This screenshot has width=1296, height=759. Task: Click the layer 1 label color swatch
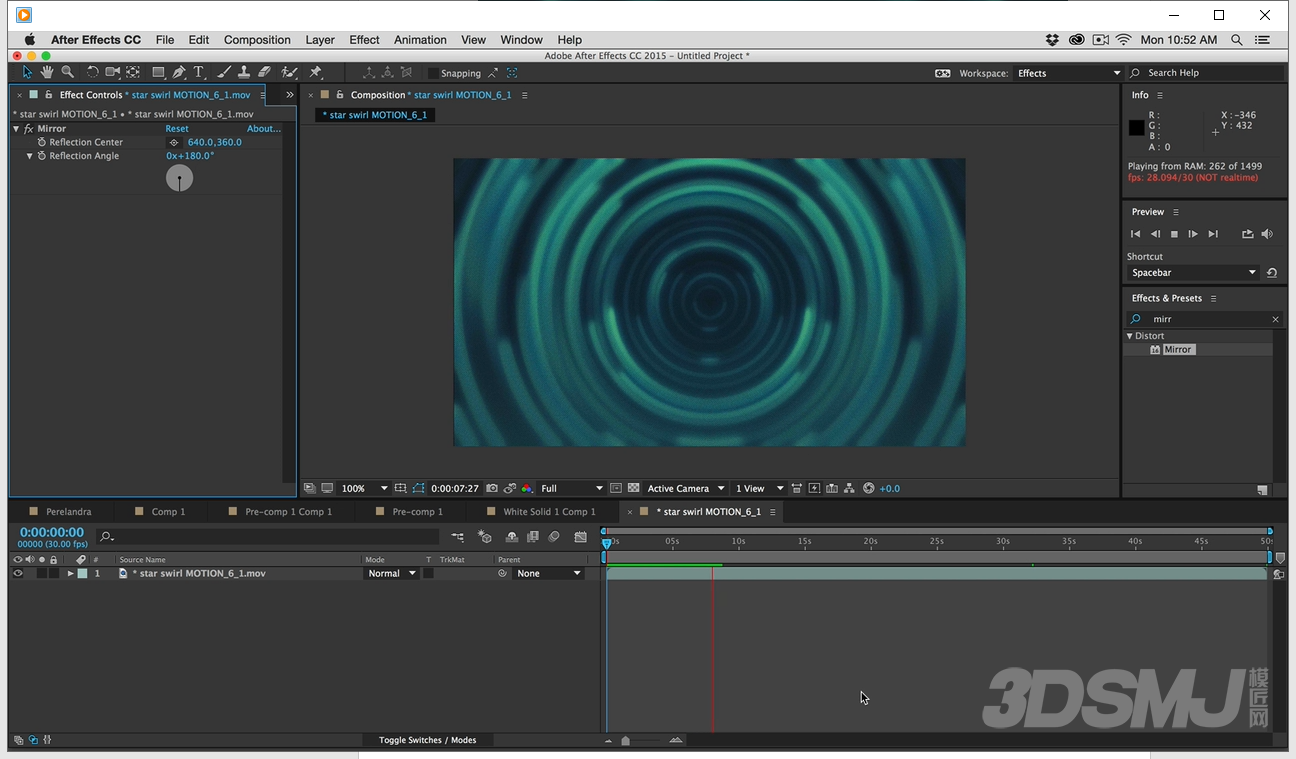pyautogui.click(x=82, y=573)
